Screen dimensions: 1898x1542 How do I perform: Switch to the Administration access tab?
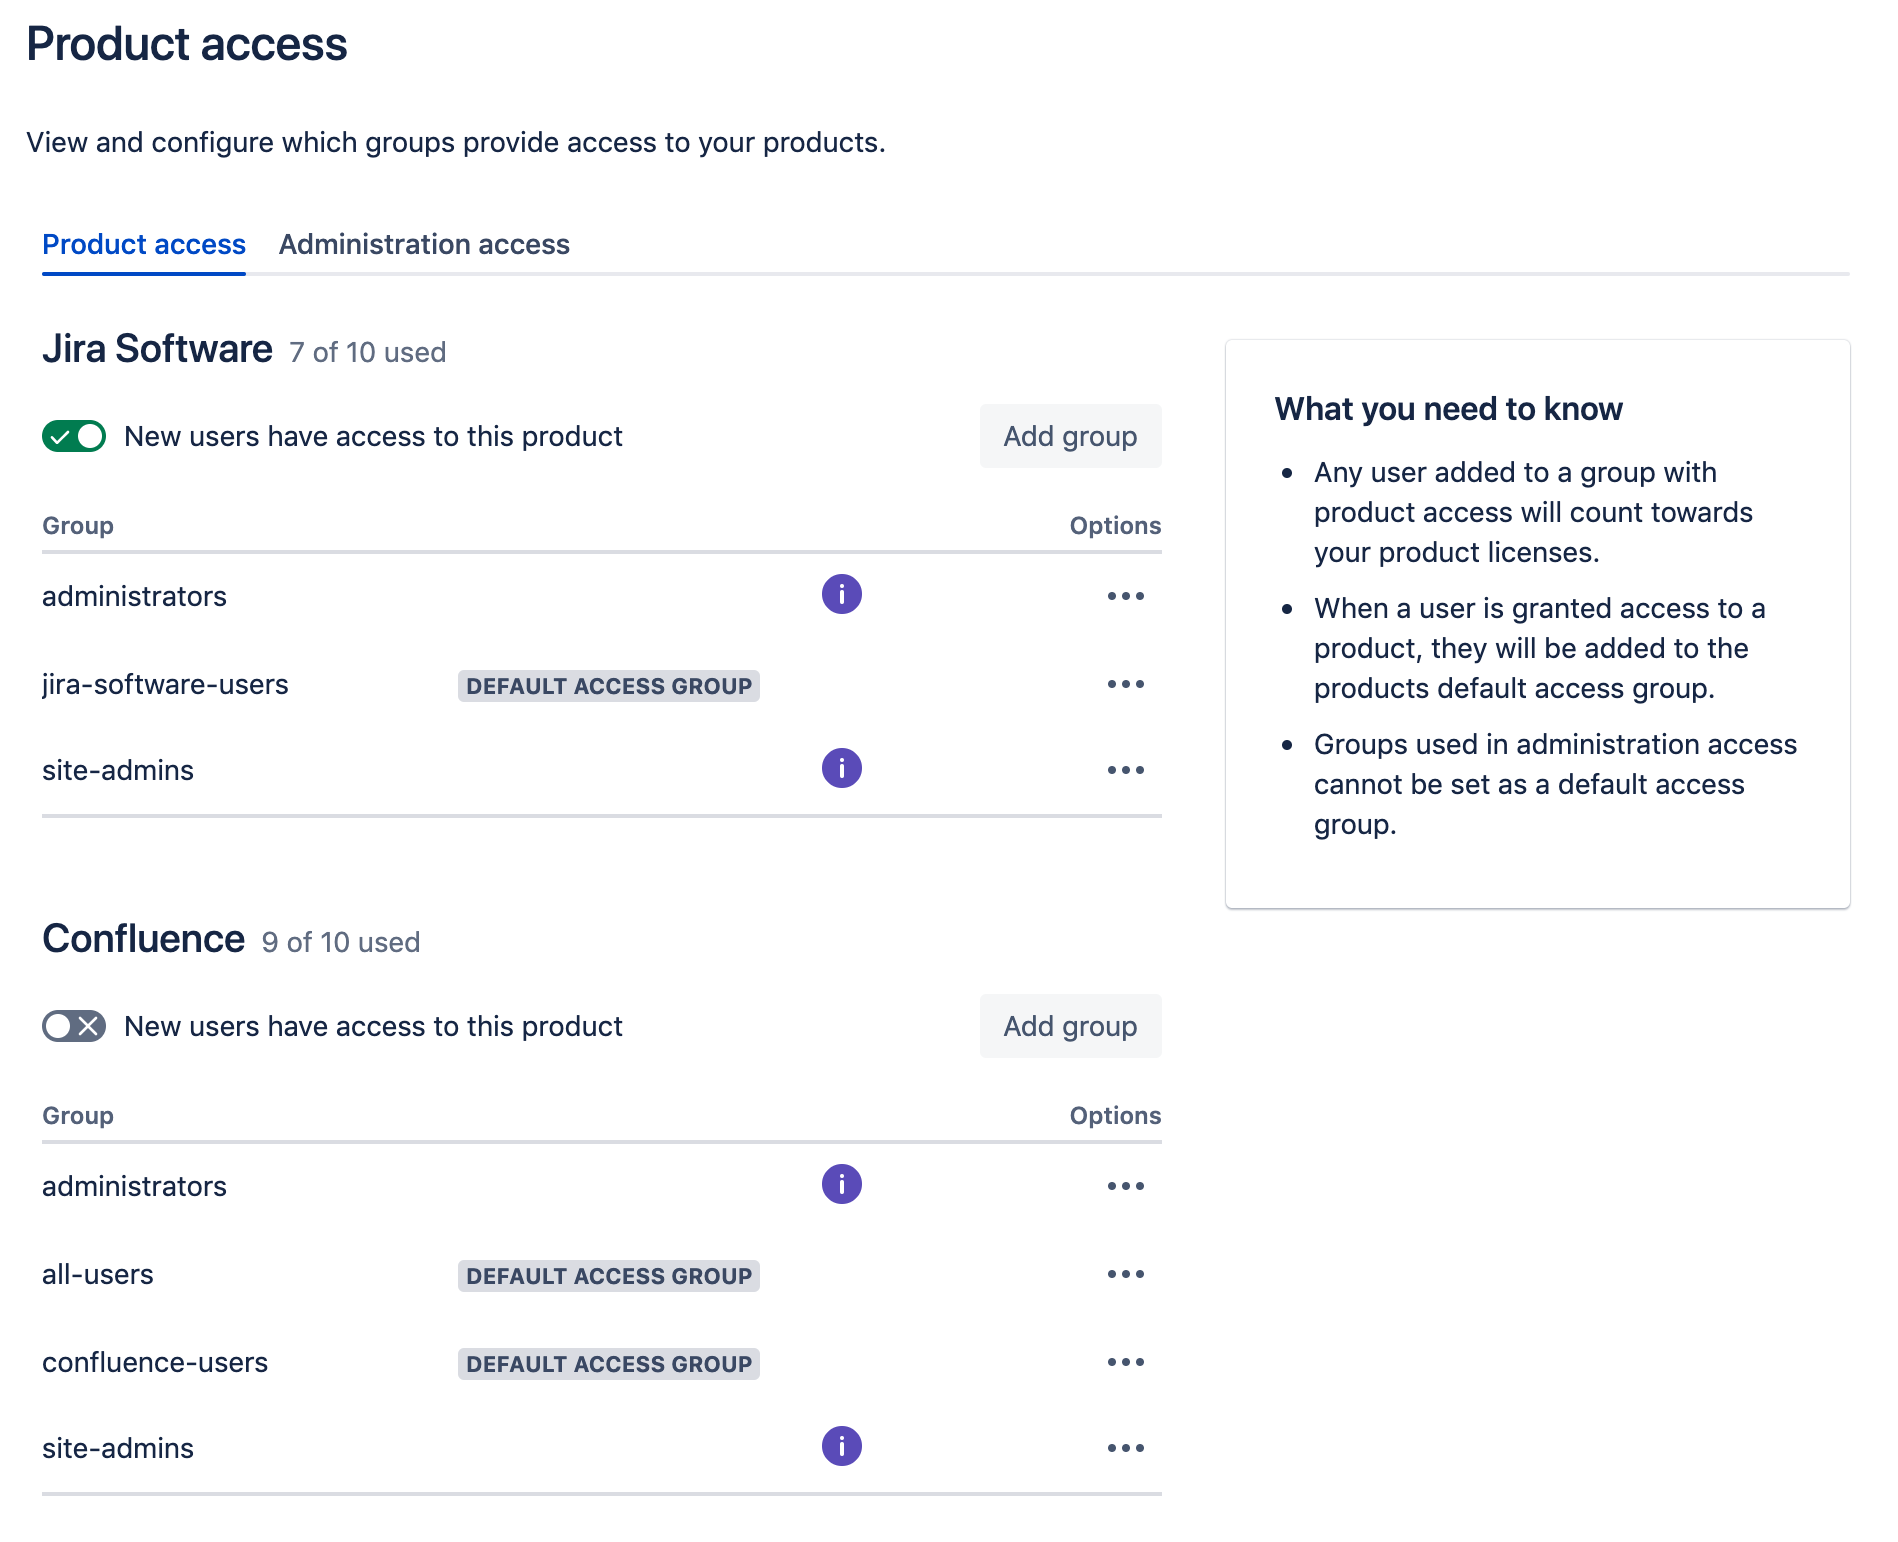pos(424,244)
